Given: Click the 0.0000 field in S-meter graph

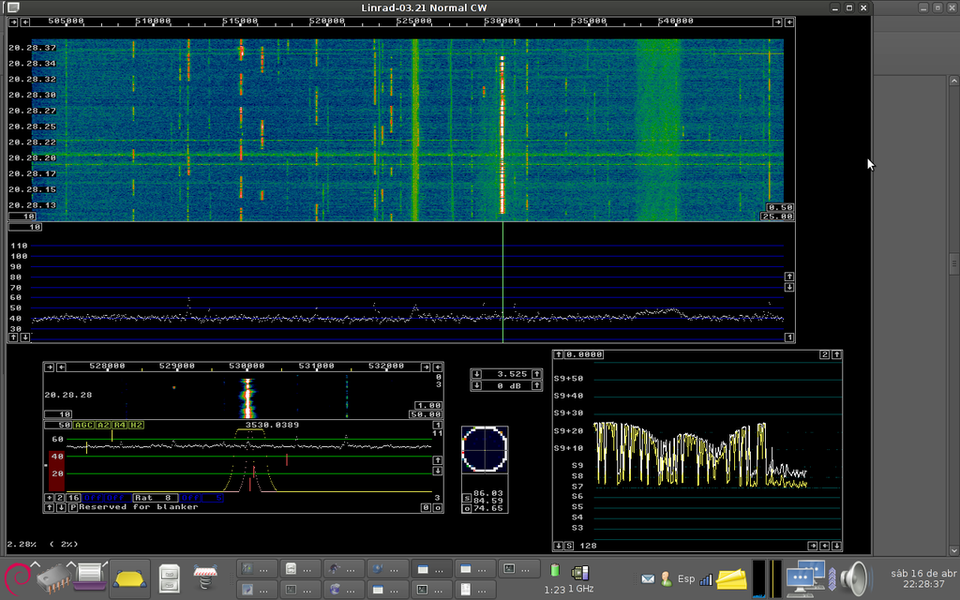Looking at the screenshot, I should click(x=584, y=355).
